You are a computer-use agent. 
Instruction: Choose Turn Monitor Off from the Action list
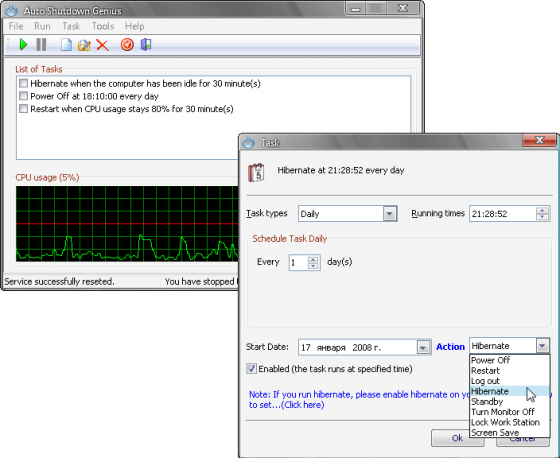(x=509, y=412)
